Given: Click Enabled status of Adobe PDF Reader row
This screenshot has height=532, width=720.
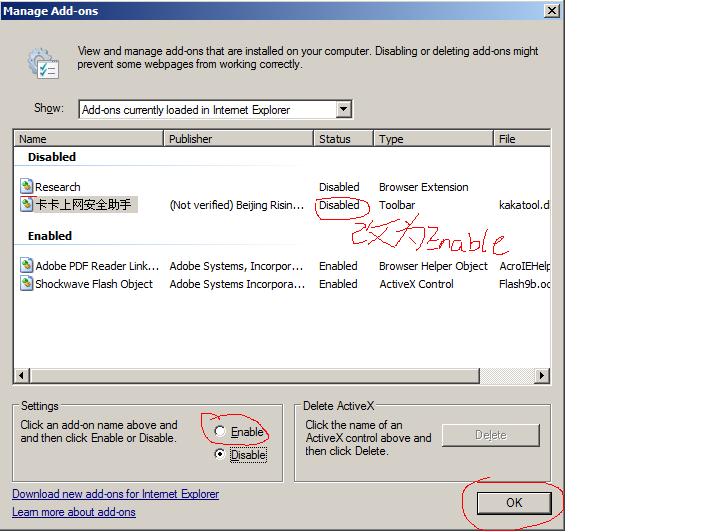Looking at the screenshot, I should pos(338,266).
